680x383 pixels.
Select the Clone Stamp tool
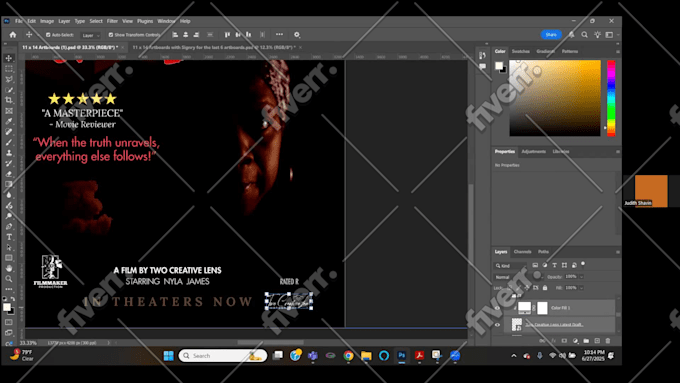(9, 153)
